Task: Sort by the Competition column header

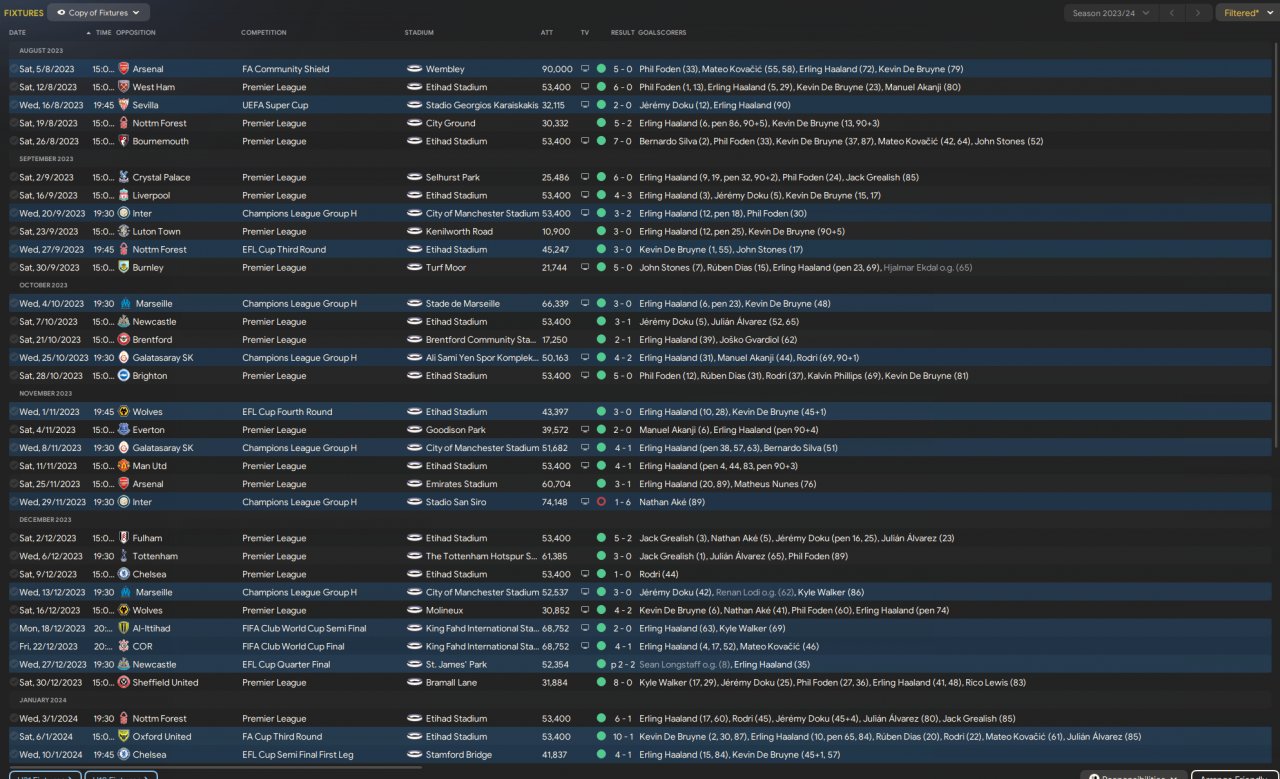Action: 264,33
